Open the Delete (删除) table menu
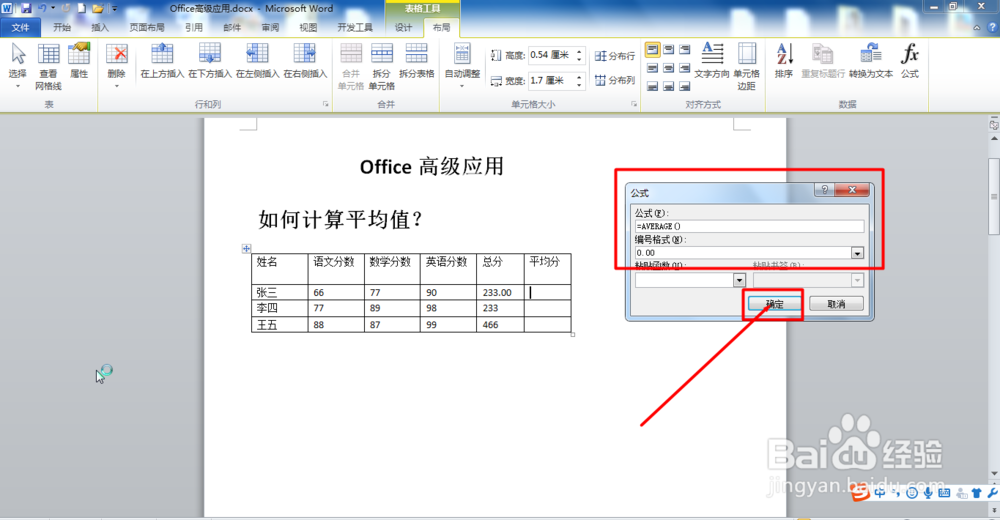 (x=117, y=66)
